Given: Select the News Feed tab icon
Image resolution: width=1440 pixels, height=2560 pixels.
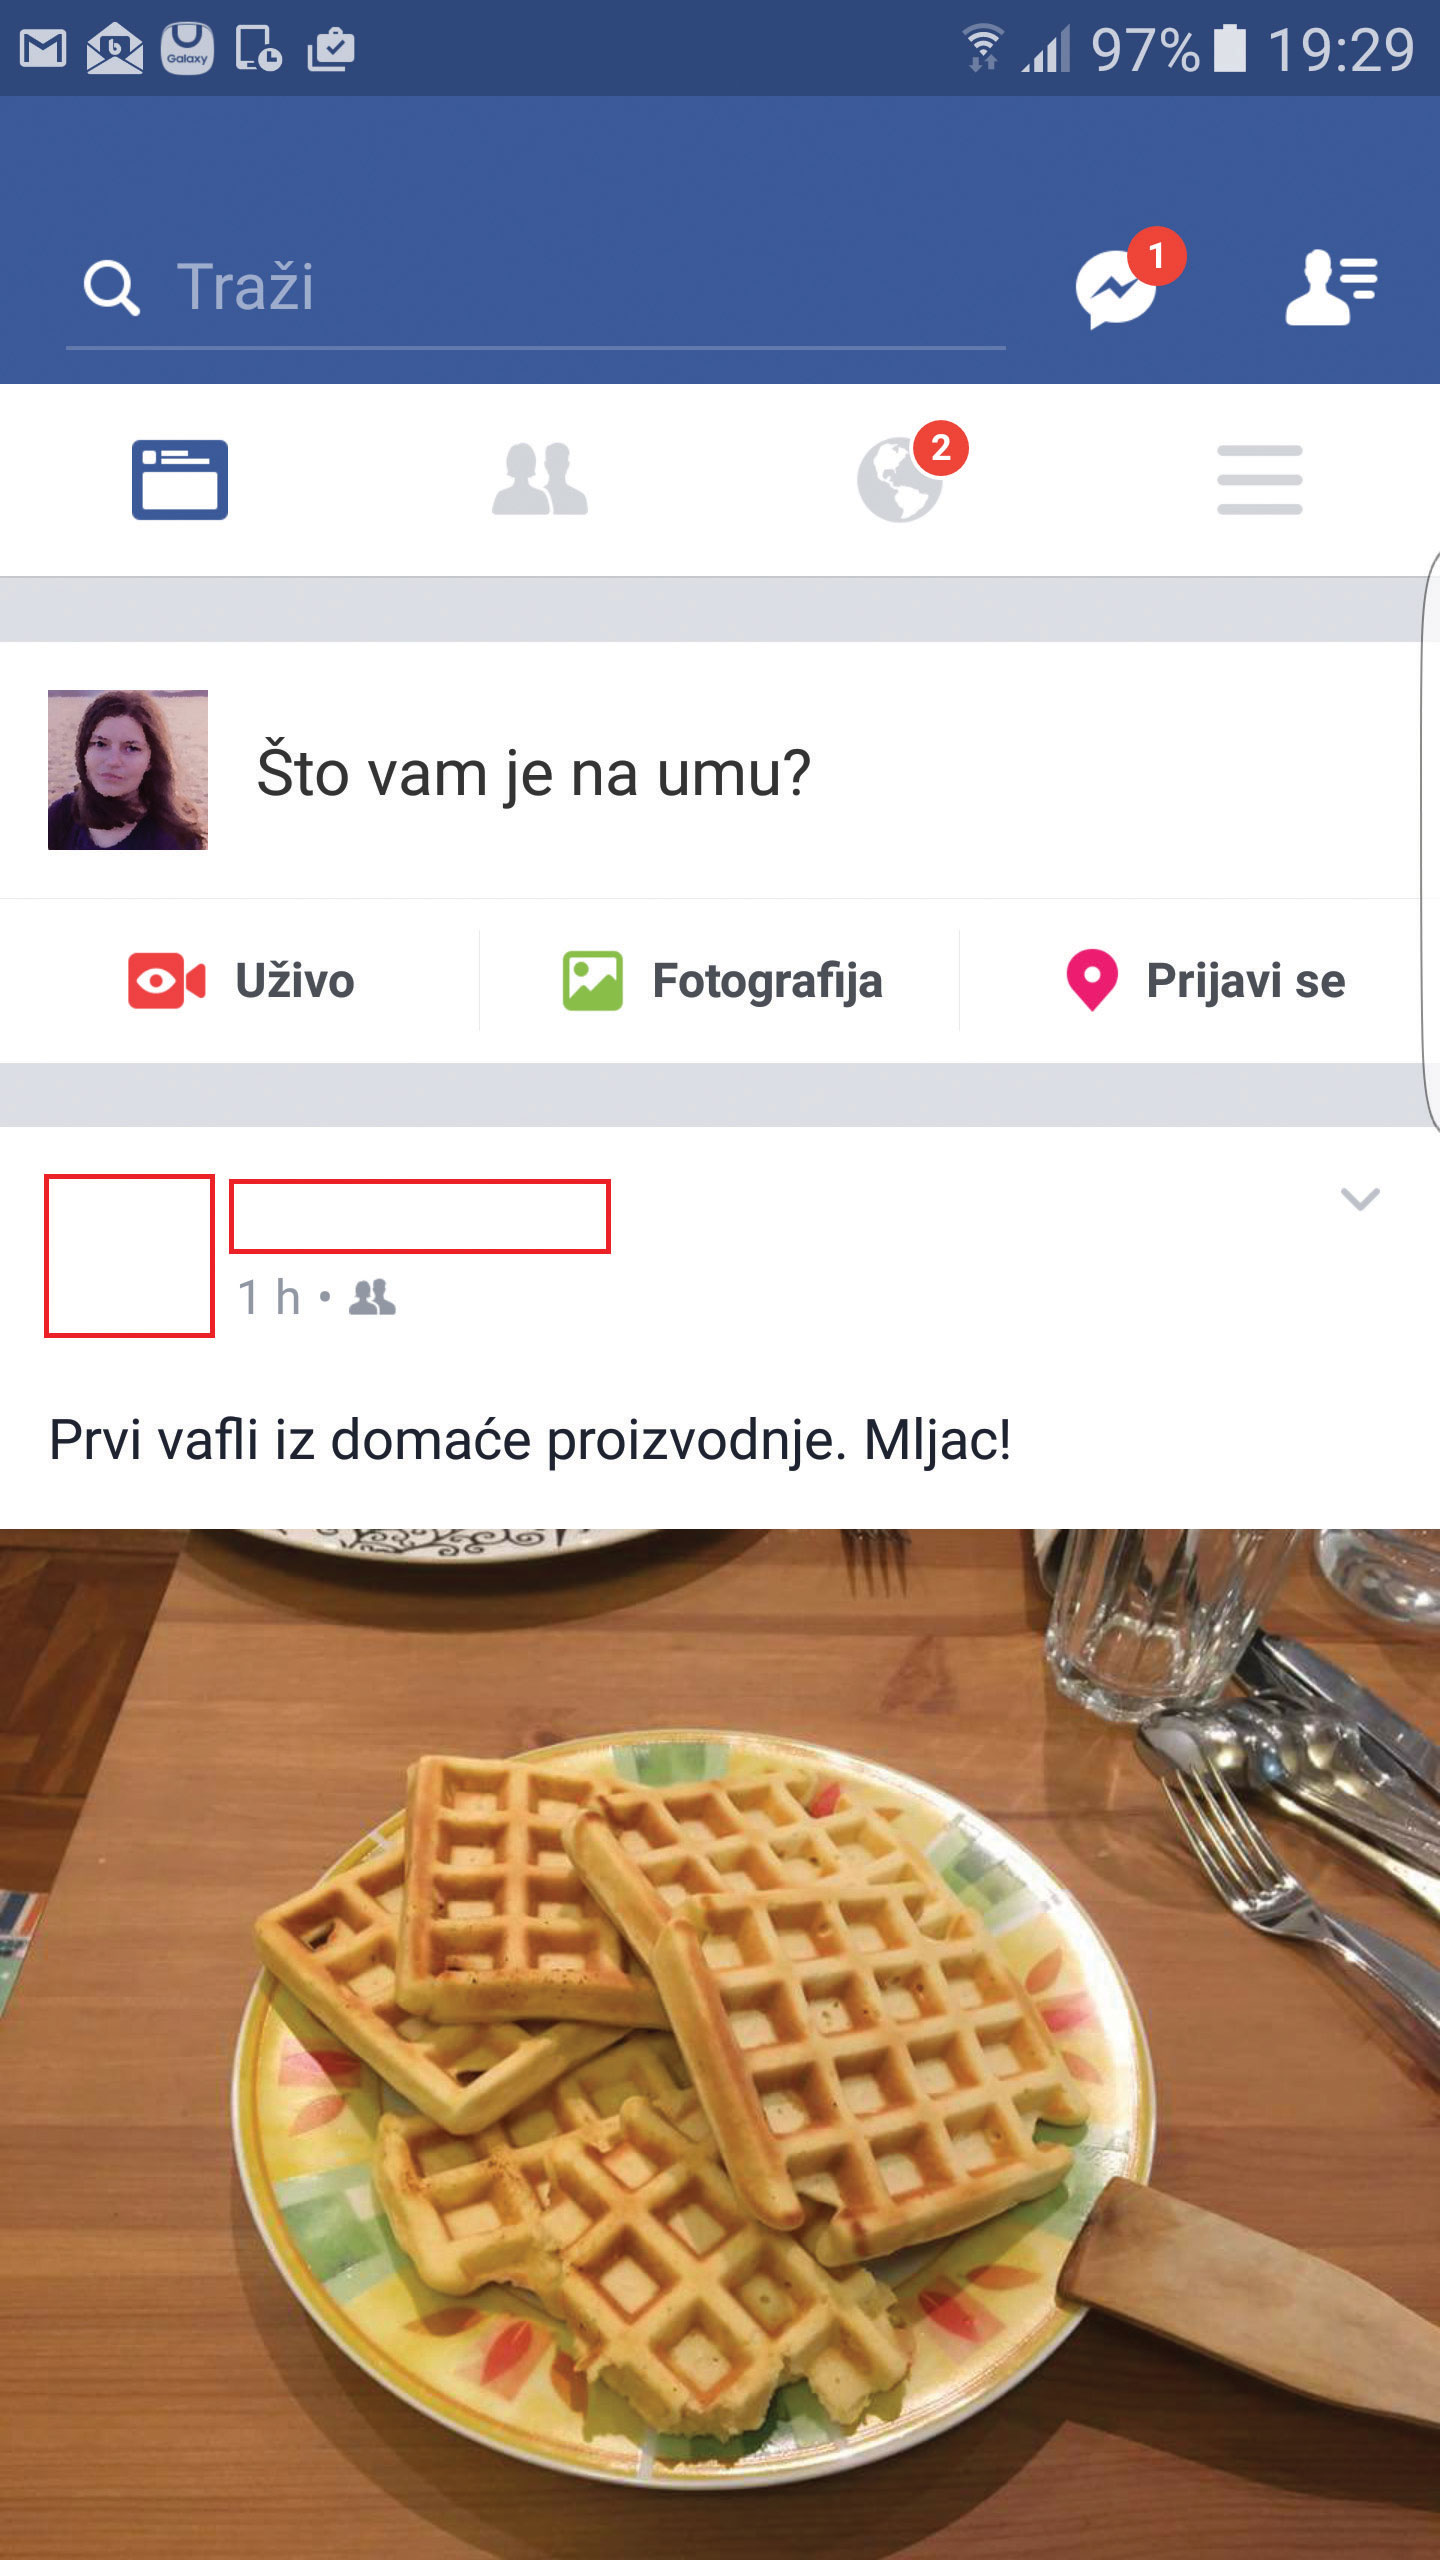Looking at the screenshot, I should click(x=180, y=479).
